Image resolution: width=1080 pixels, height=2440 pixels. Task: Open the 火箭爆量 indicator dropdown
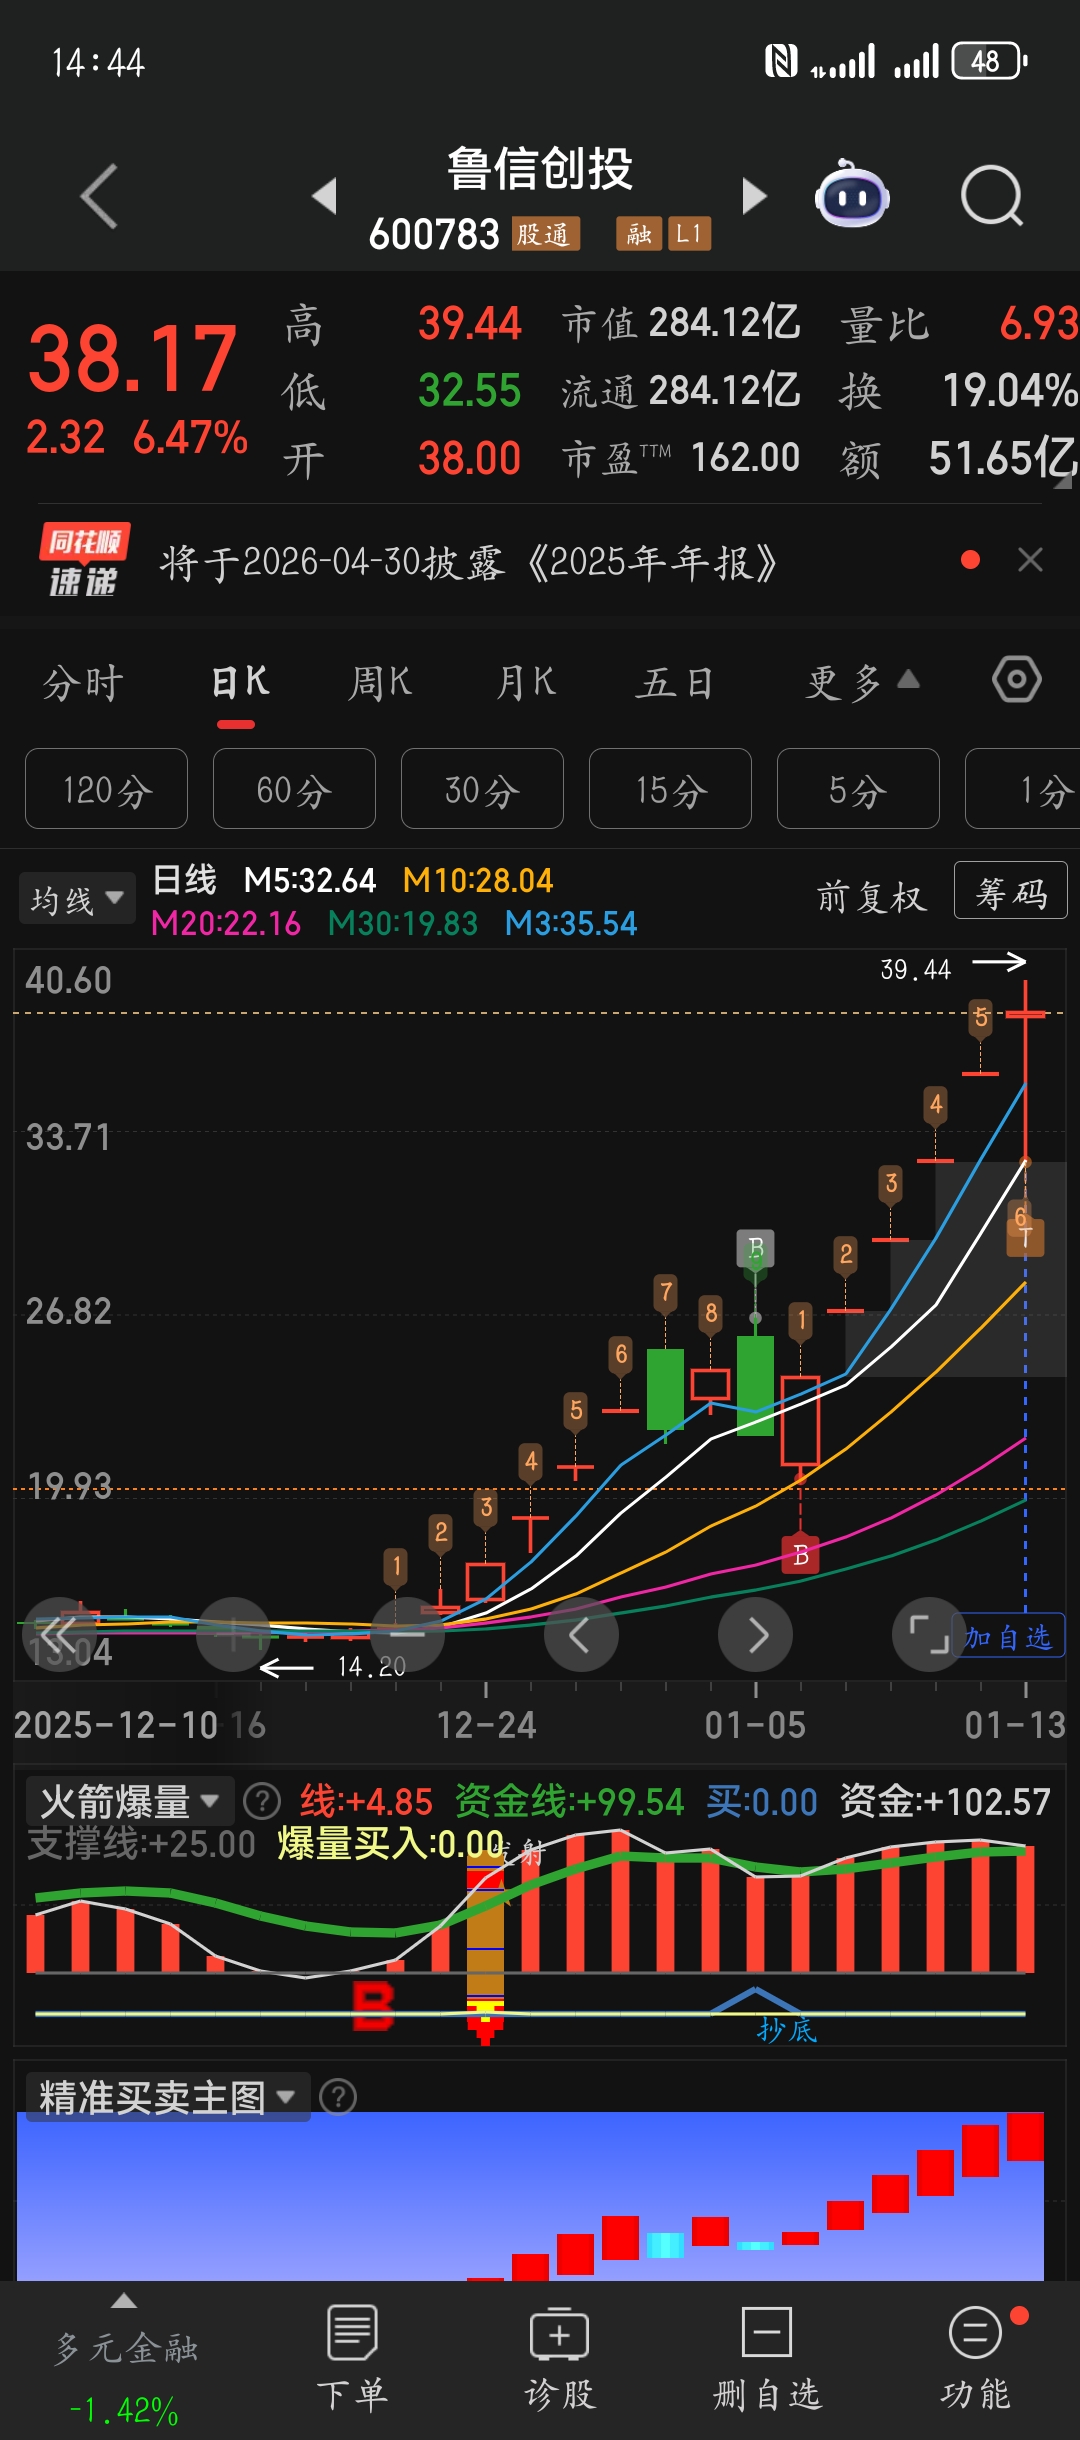click(129, 1801)
